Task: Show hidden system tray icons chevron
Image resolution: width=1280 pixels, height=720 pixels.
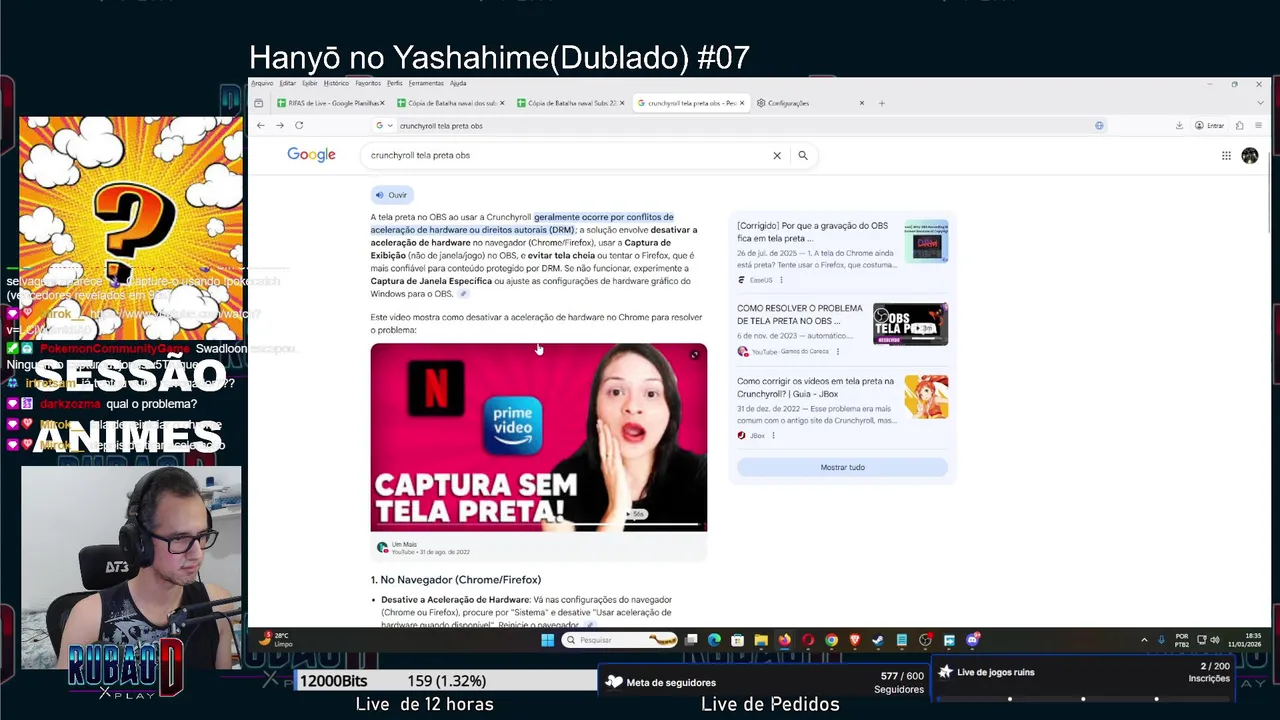Action: 1144,640
